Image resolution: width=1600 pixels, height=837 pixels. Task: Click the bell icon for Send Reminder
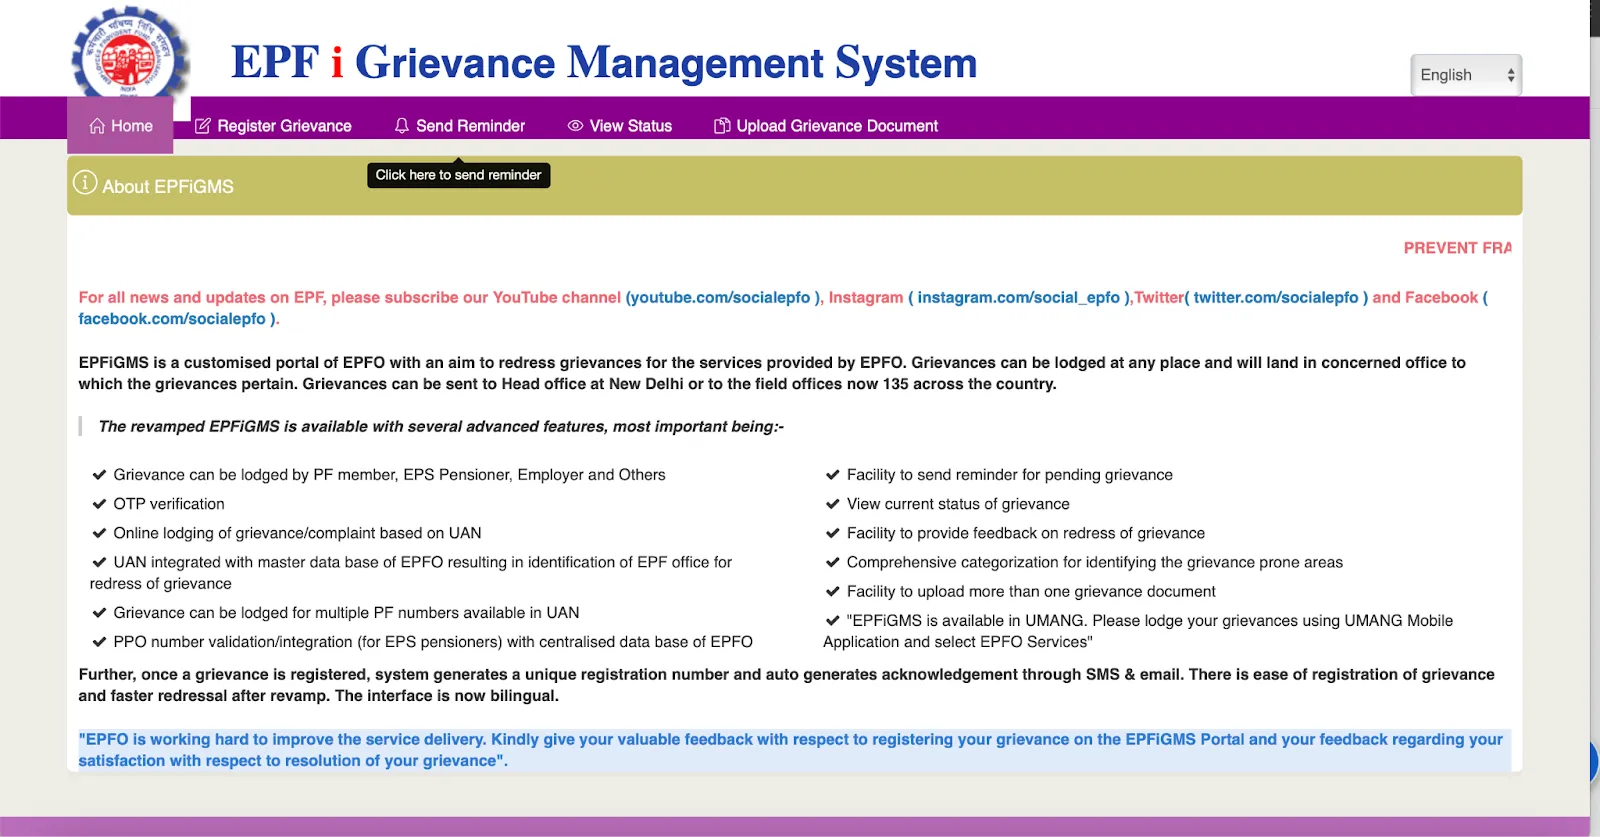(x=402, y=126)
